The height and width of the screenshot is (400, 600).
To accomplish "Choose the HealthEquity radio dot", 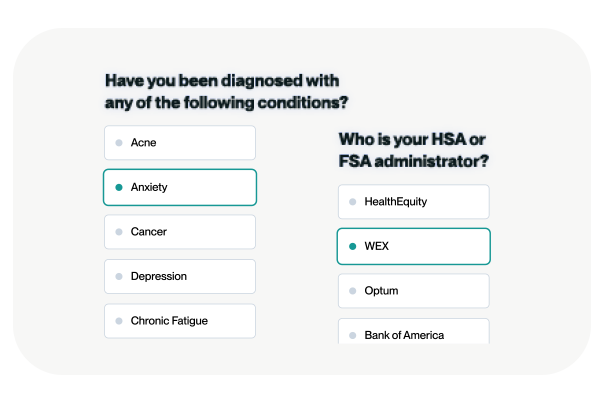I will pyautogui.click(x=352, y=202).
